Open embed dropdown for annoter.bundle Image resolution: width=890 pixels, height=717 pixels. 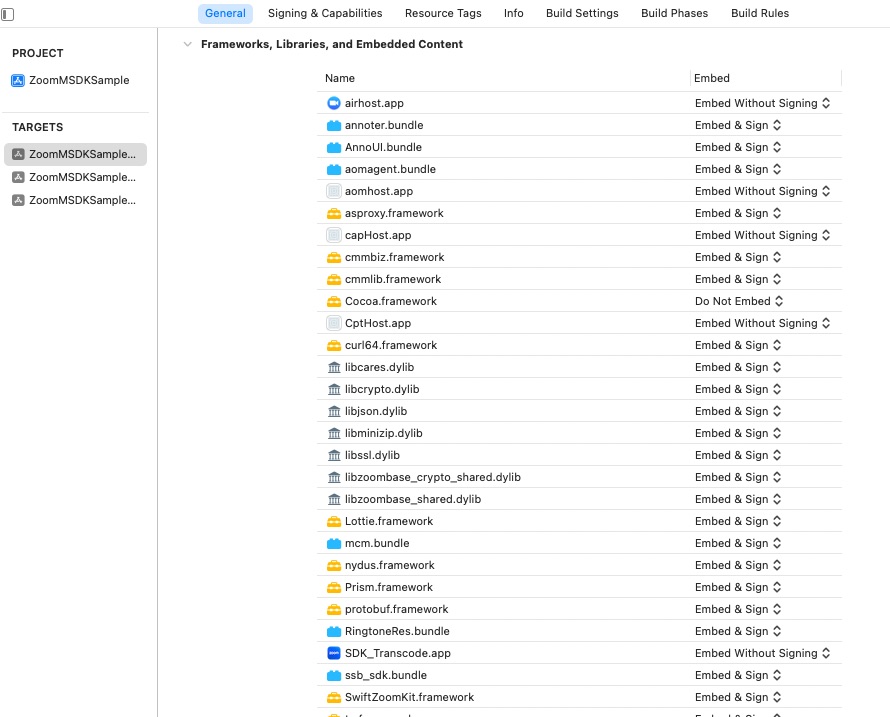pos(738,125)
